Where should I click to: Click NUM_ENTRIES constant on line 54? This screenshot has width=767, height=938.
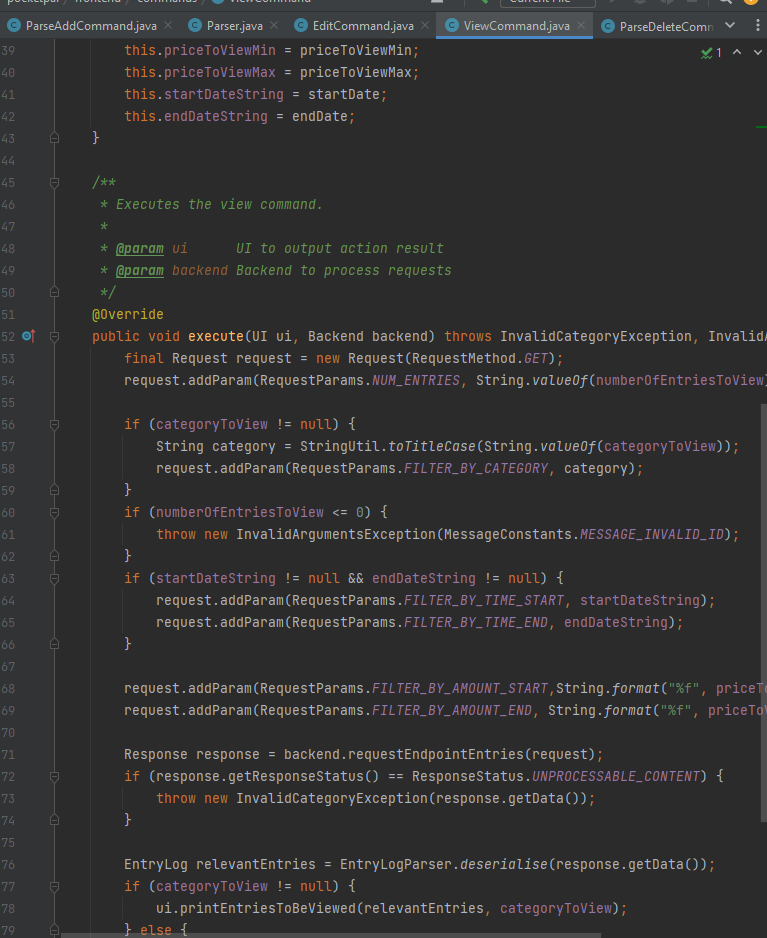[x=416, y=380]
